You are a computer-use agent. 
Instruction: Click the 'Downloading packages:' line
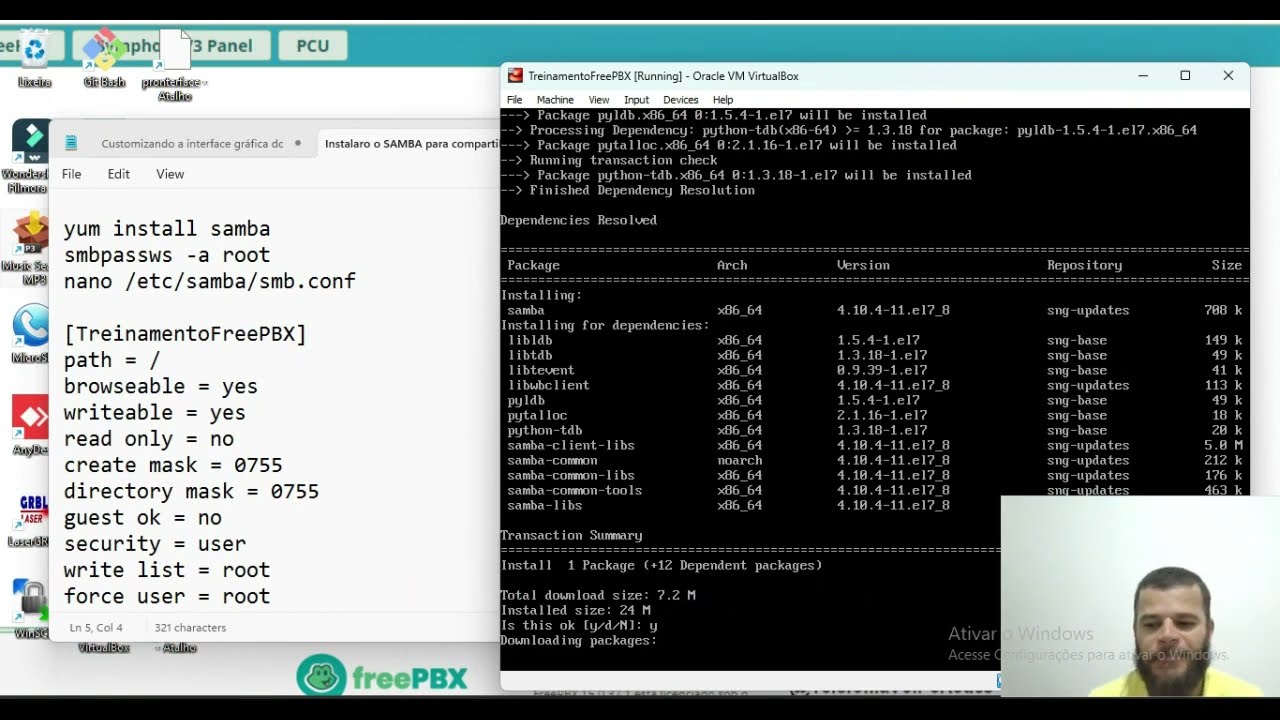pos(578,640)
